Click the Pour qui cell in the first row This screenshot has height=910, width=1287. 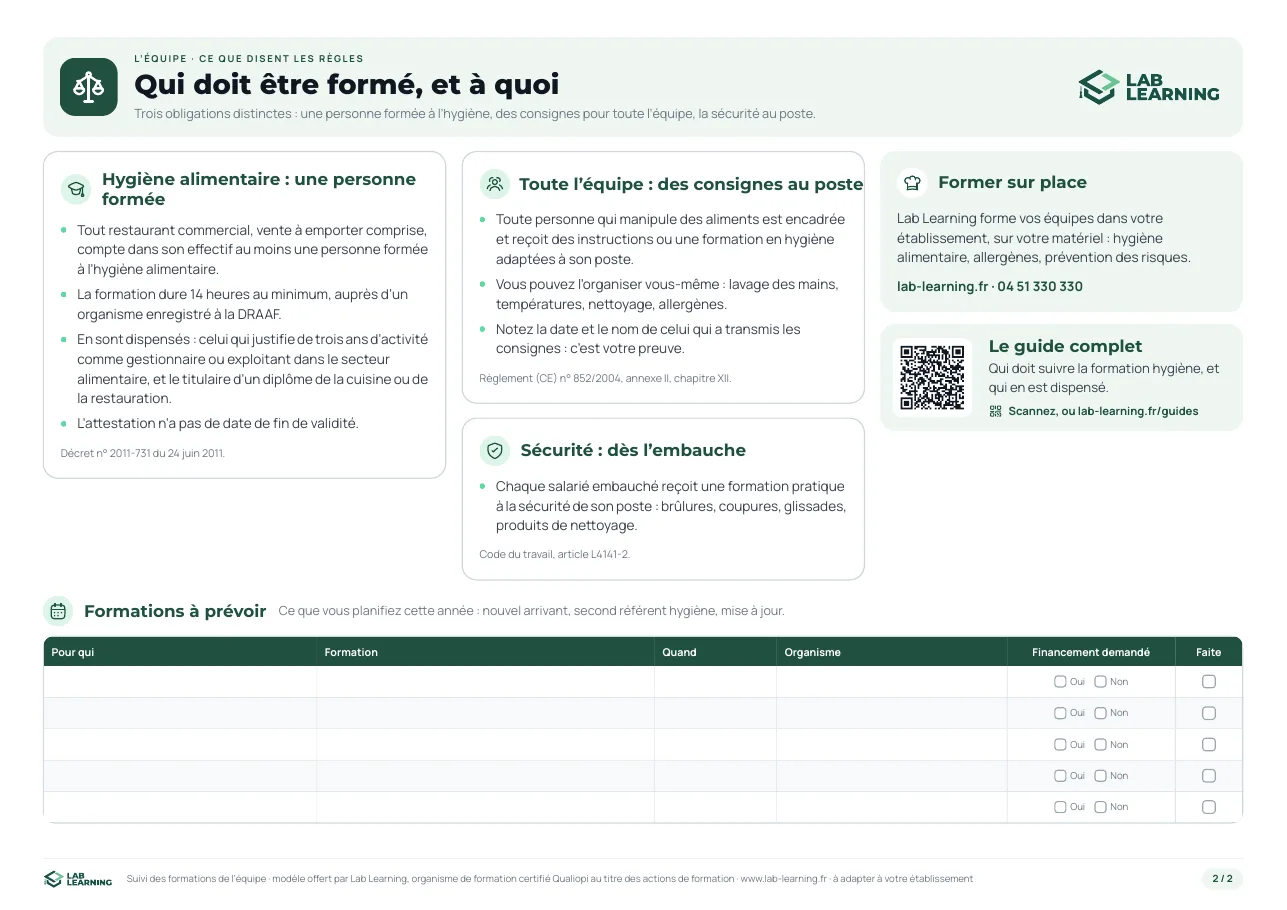[180, 682]
